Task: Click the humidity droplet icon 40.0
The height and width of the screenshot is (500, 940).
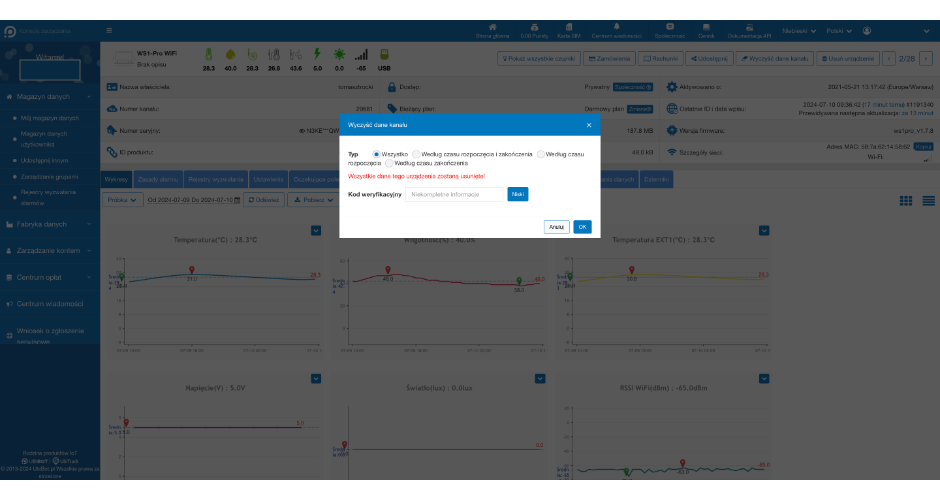Action: click(x=230, y=55)
